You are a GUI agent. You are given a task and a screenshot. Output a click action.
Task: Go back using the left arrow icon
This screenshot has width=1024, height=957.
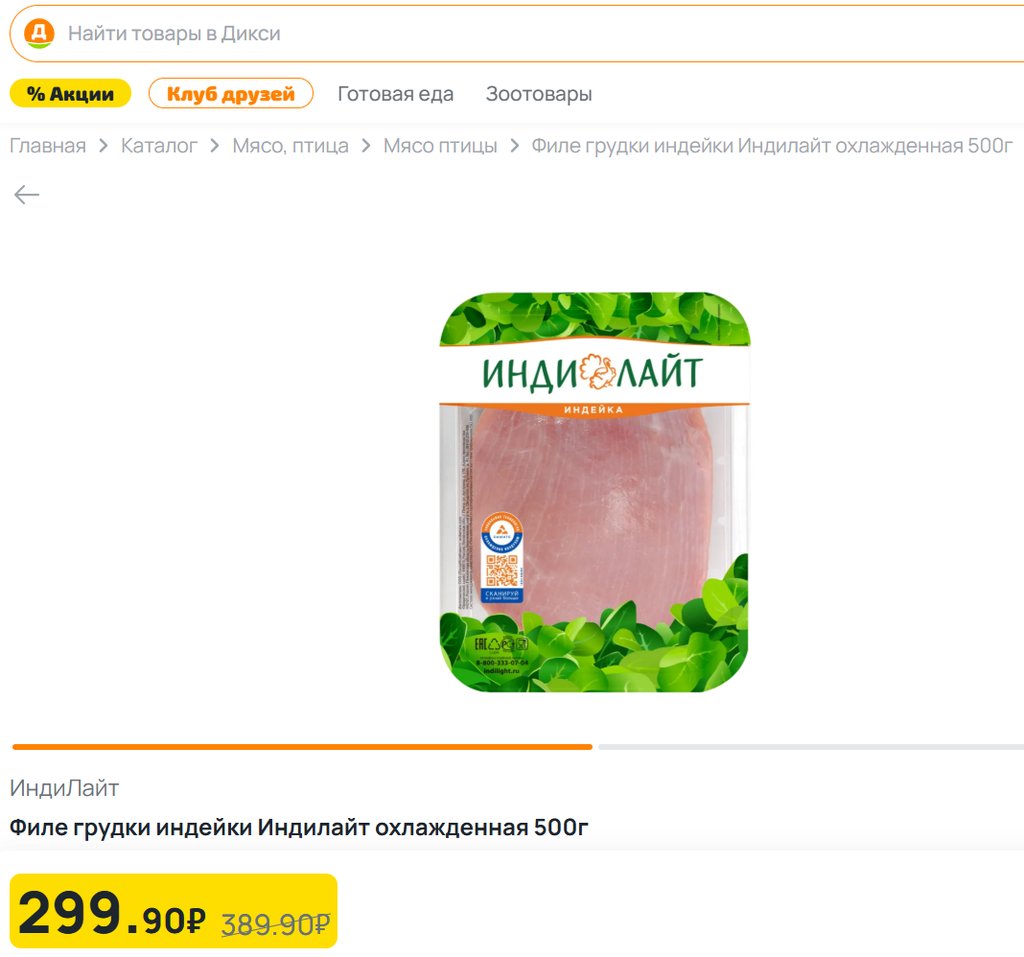(x=27, y=194)
